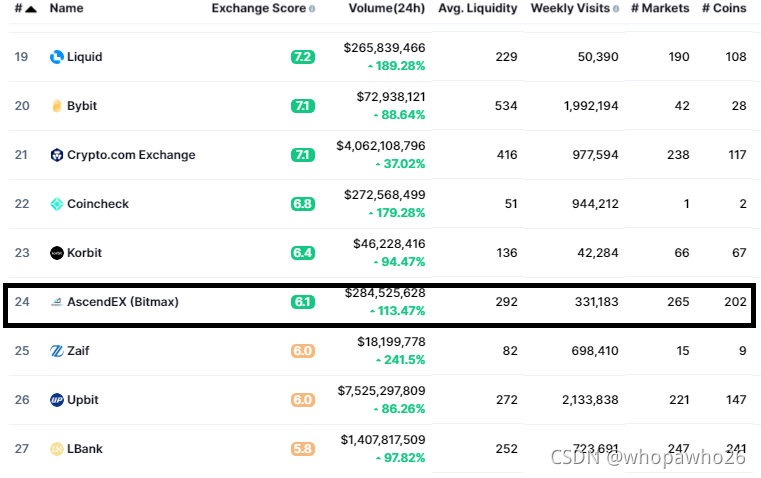Click weekly visits value 2,133,838
The image size is (761, 478).
coord(590,400)
